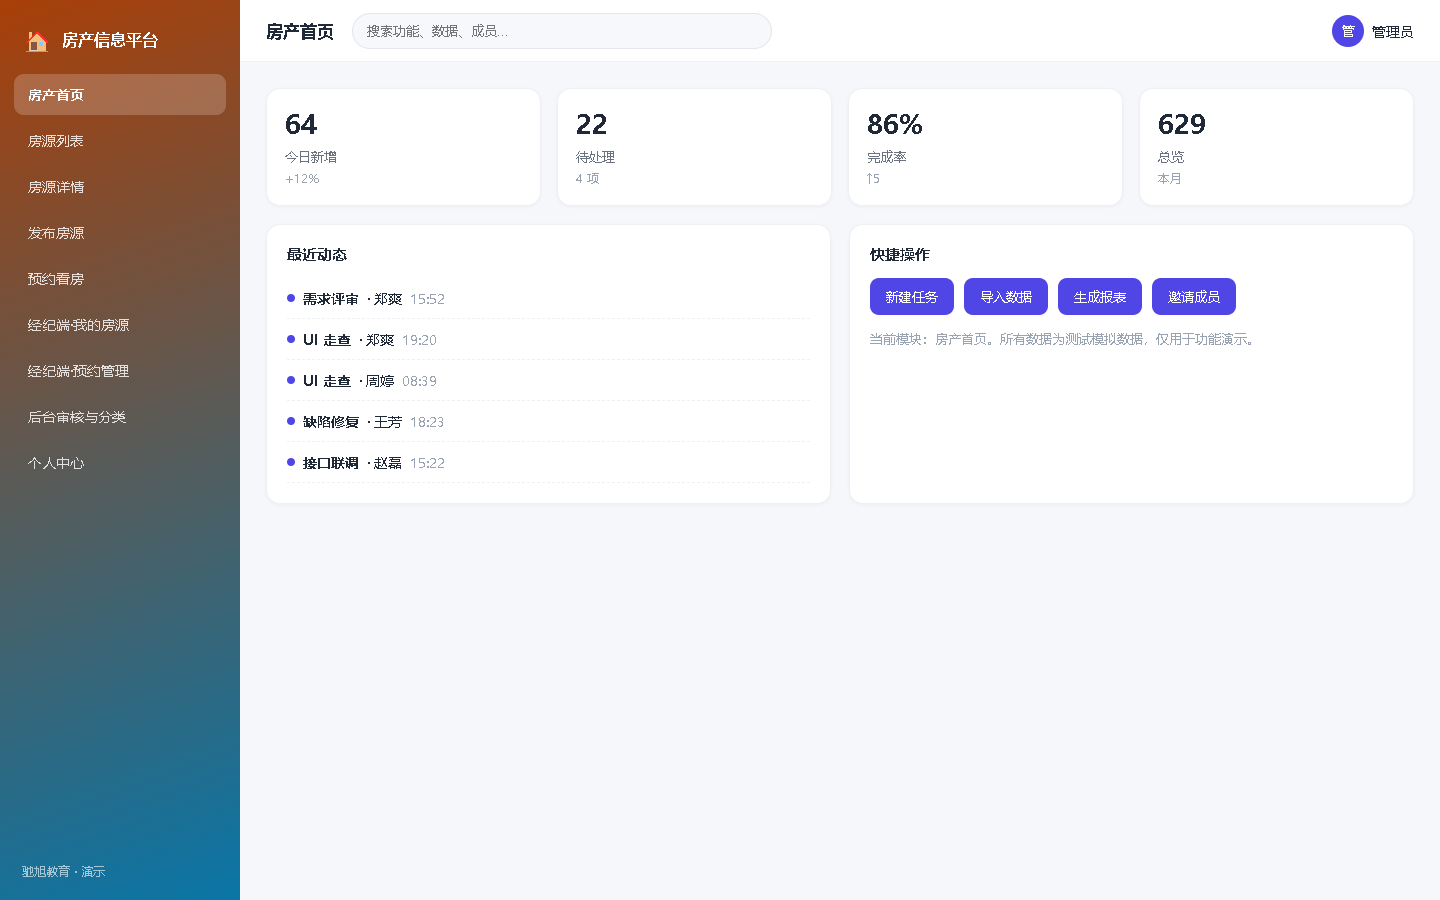Focus the search input field
The width and height of the screenshot is (1440, 900).
562,31
